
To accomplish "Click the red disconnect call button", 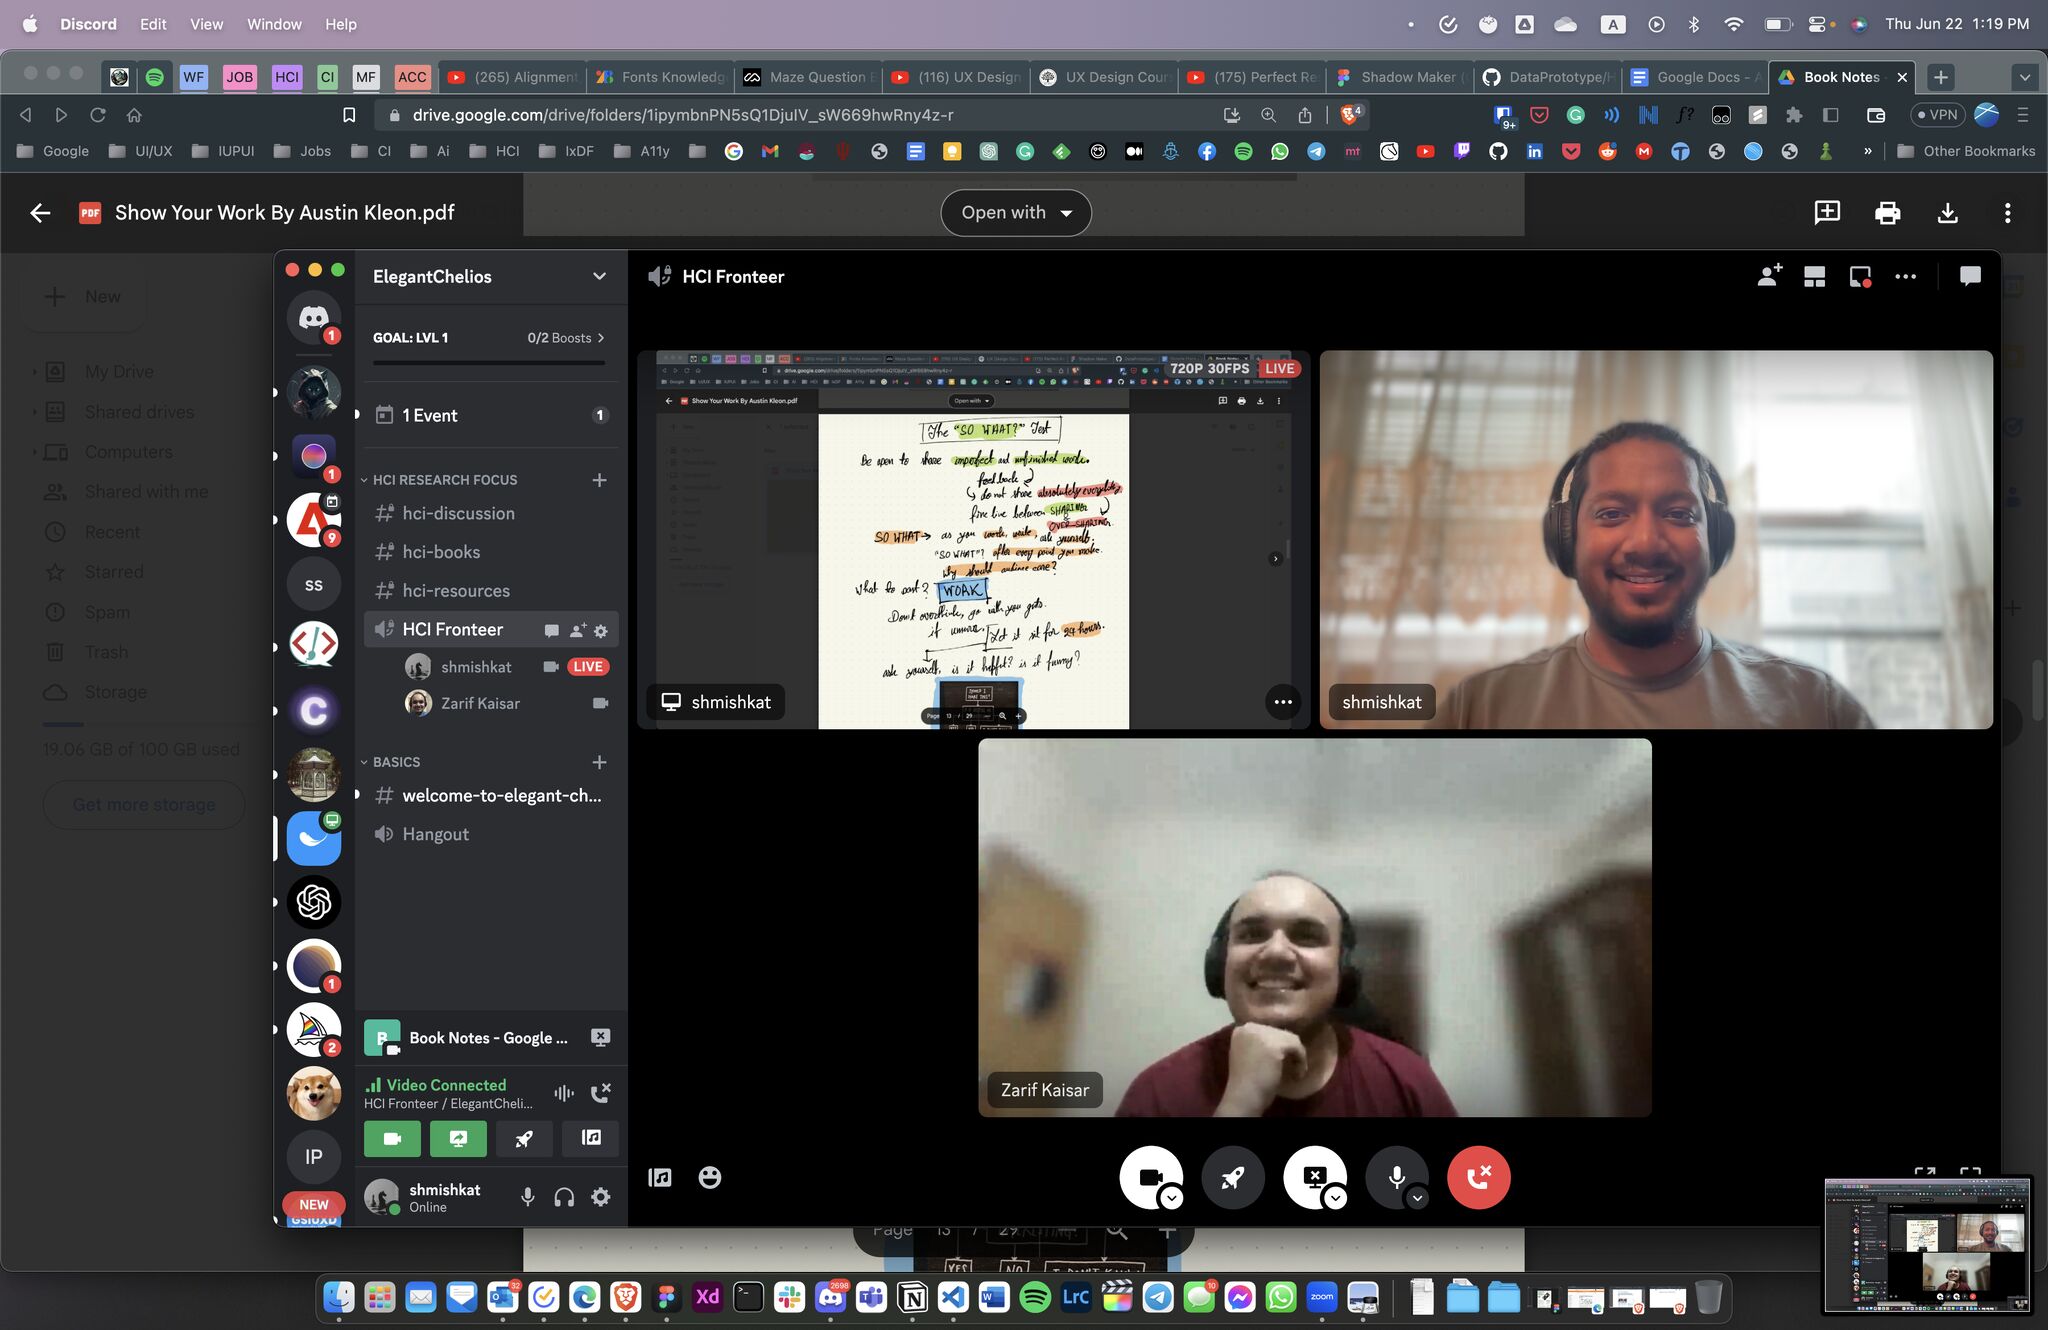I will (x=1478, y=1177).
